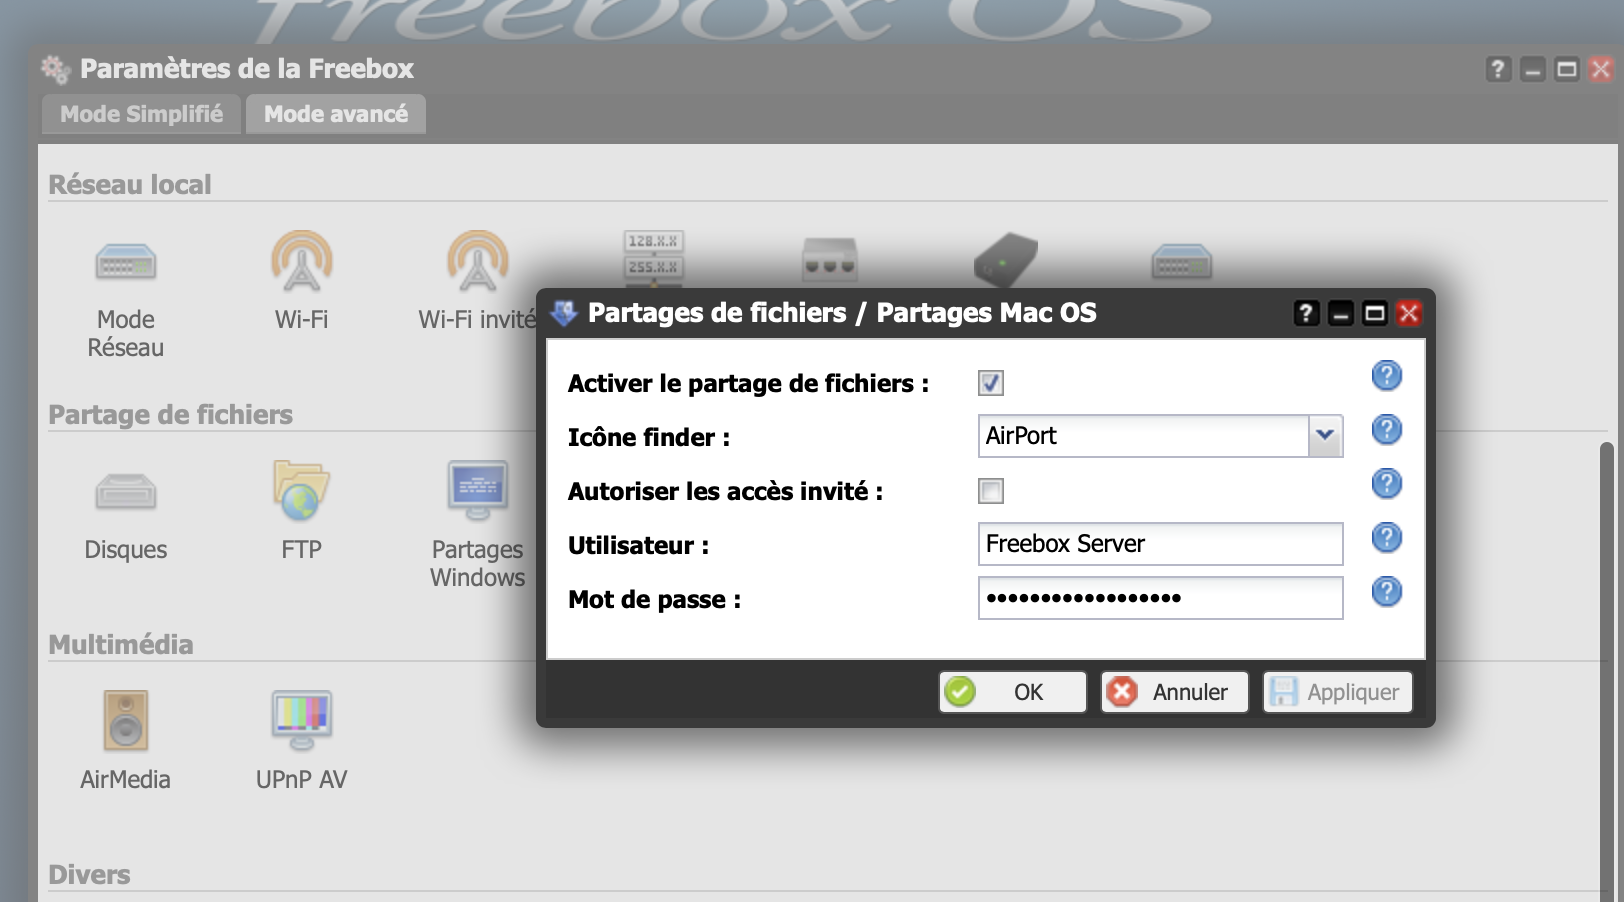Confirm with the OK button
Viewport: 1624px width, 902px height.
(x=1013, y=692)
